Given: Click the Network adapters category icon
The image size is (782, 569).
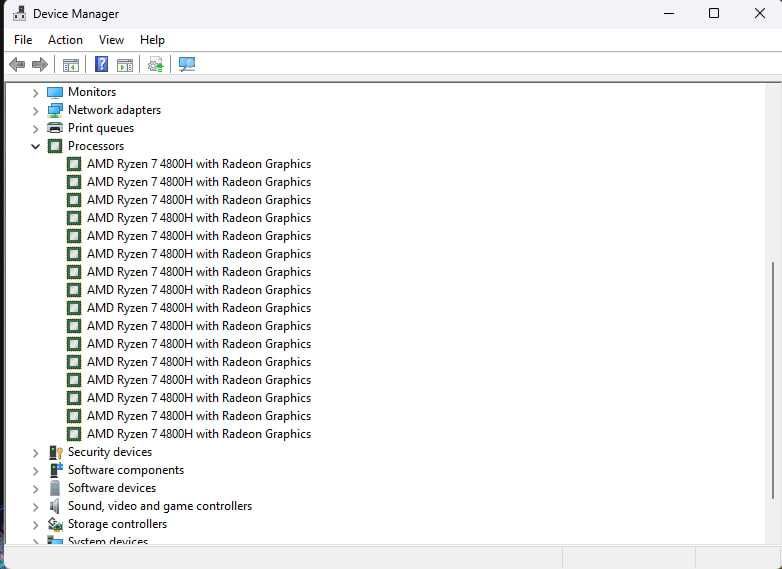Looking at the screenshot, I should click(x=55, y=110).
